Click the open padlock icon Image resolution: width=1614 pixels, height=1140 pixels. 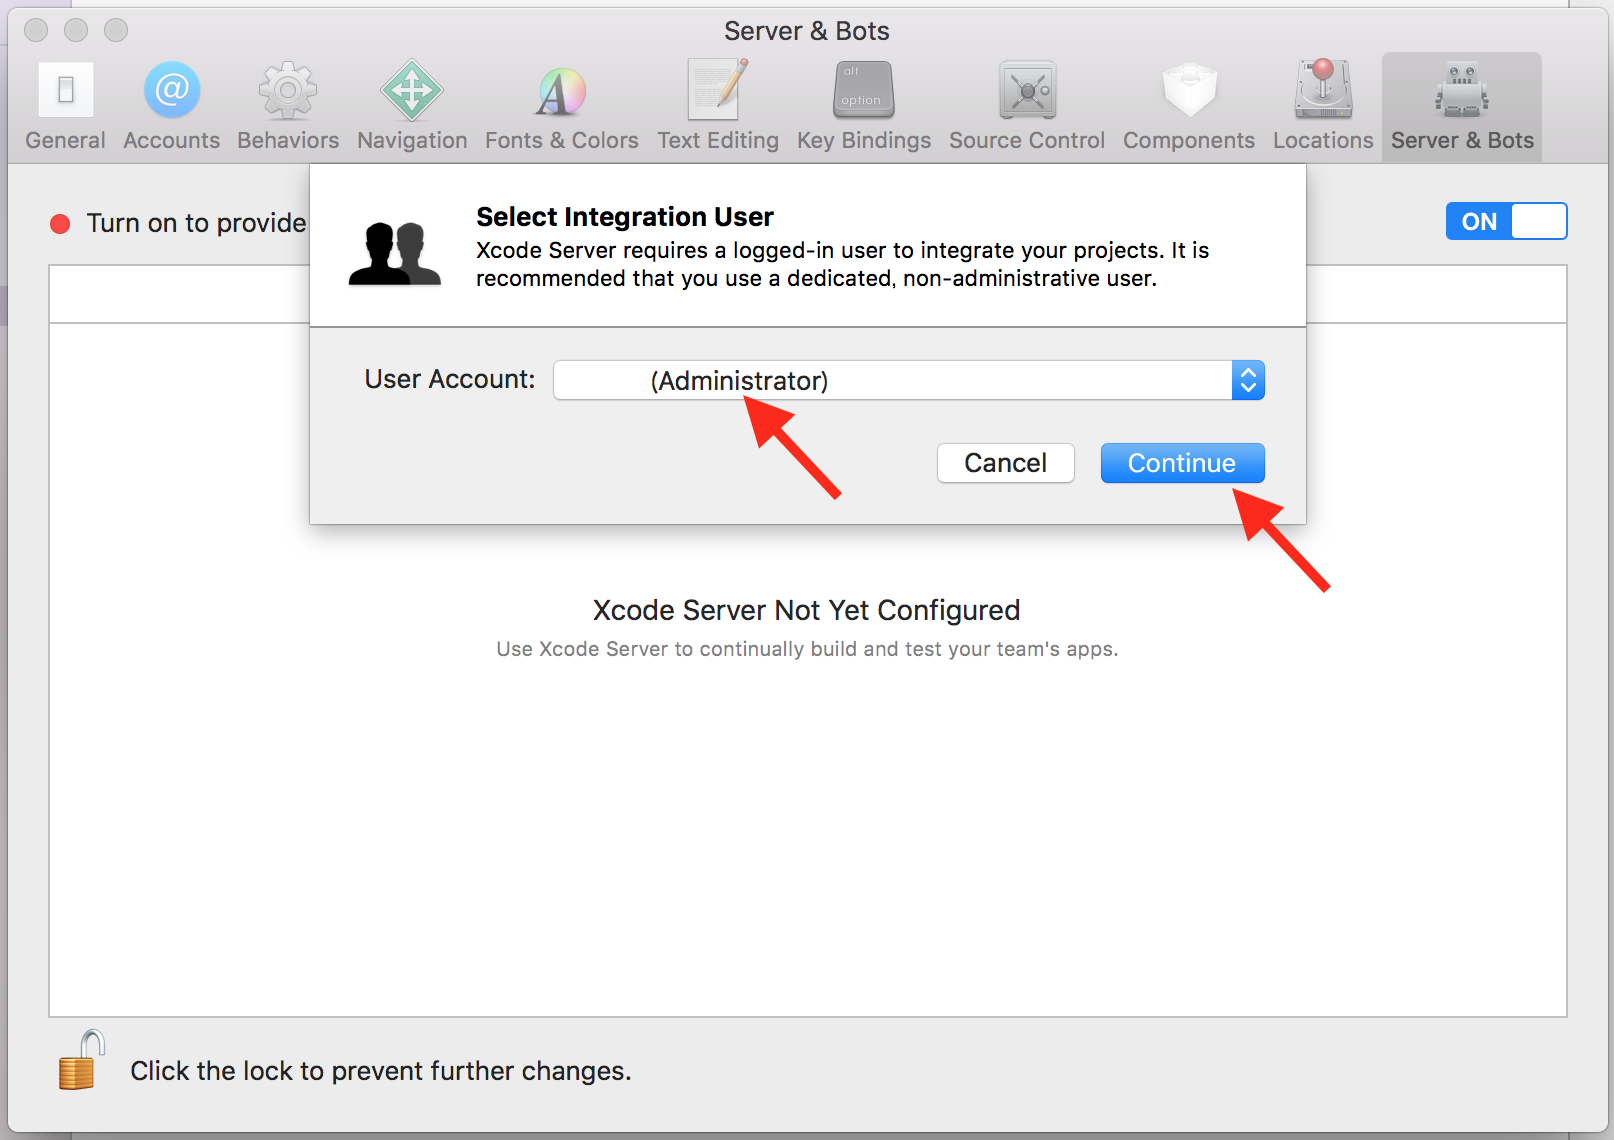tap(80, 1059)
